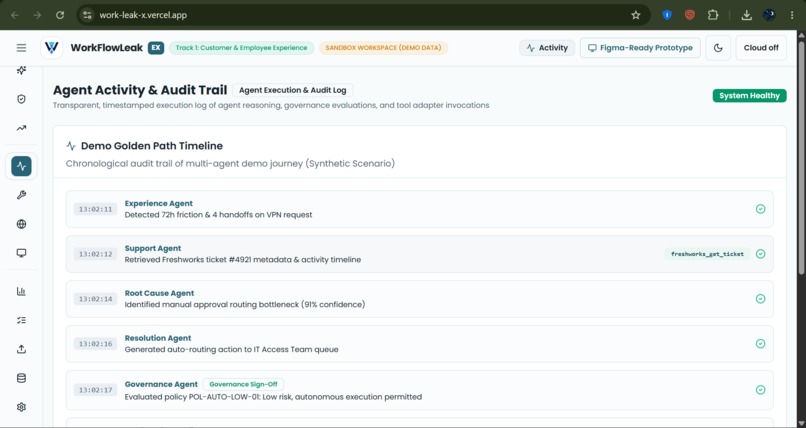
Task: Click the Experience Agent row check icon
Action: coord(760,209)
